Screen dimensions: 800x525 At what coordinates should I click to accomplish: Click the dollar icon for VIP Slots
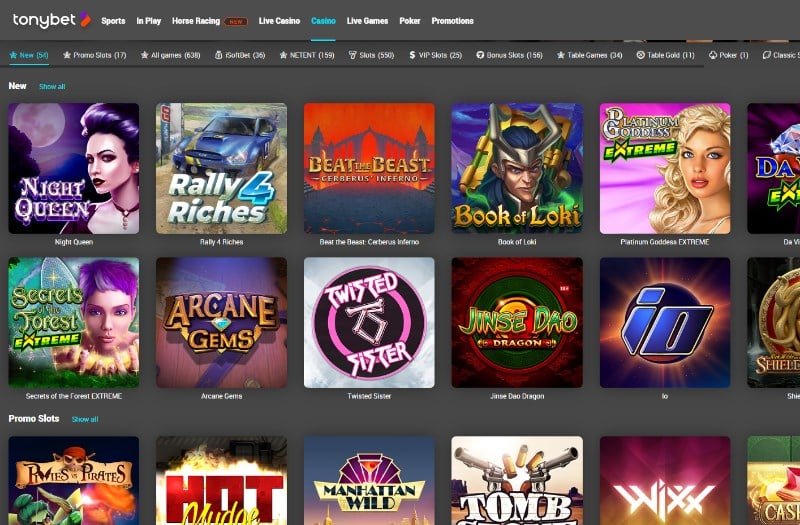point(412,55)
